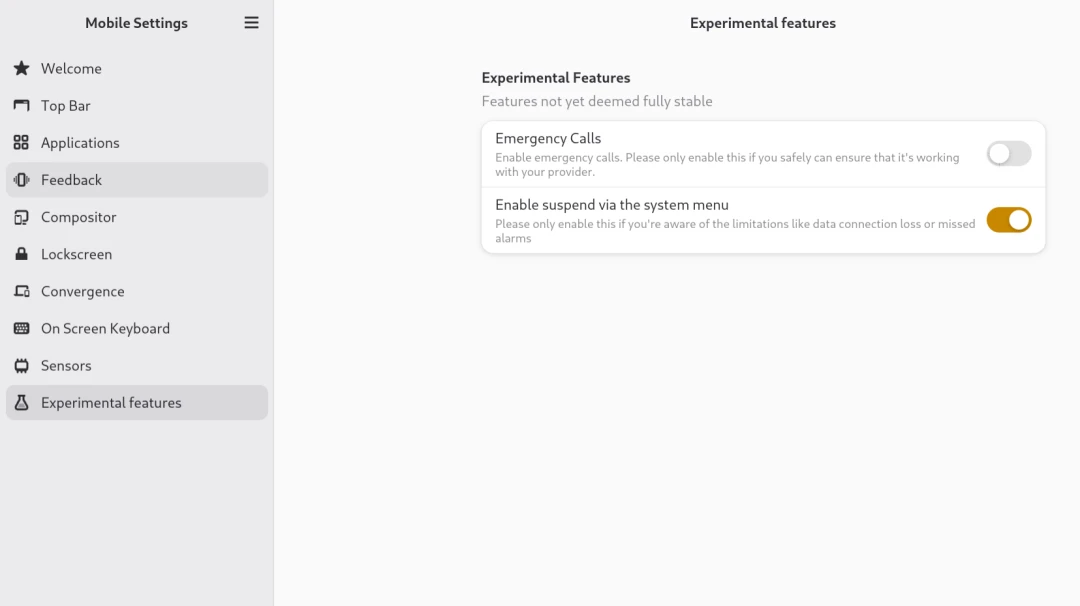Click the Compositor windows icon
Image resolution: width=1080 pixels, height=606 pixels.
coord(21,217)
